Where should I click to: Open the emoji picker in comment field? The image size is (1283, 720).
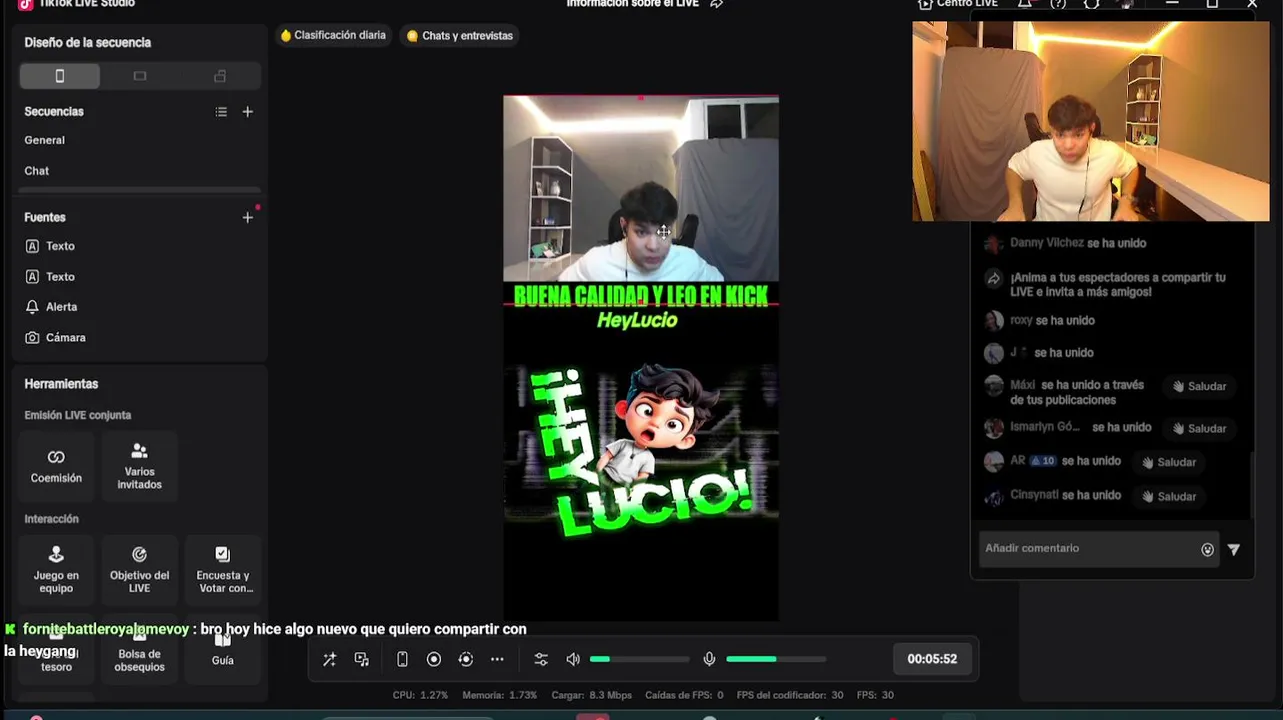tap(1207, 549)
